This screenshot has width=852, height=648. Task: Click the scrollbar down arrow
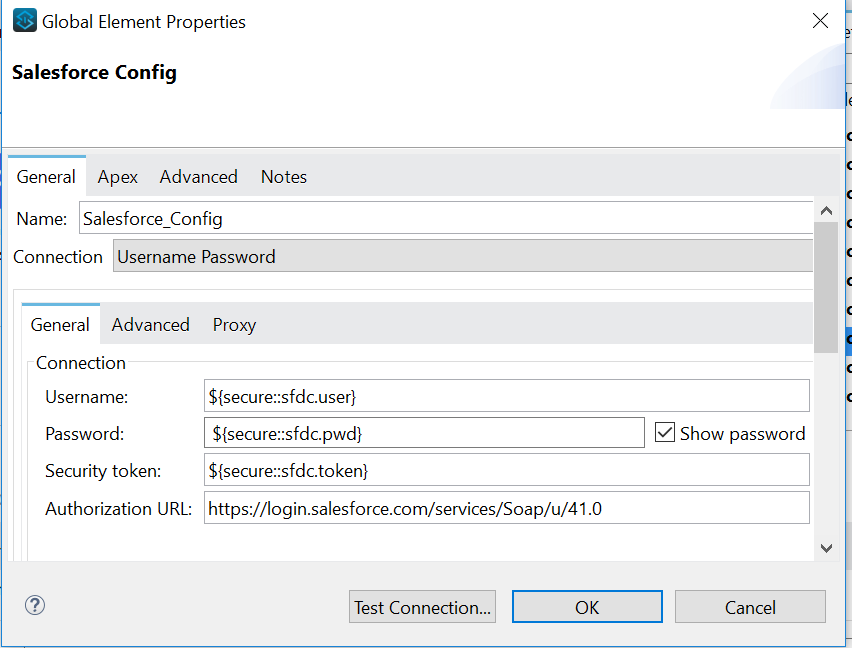(827, 547)
